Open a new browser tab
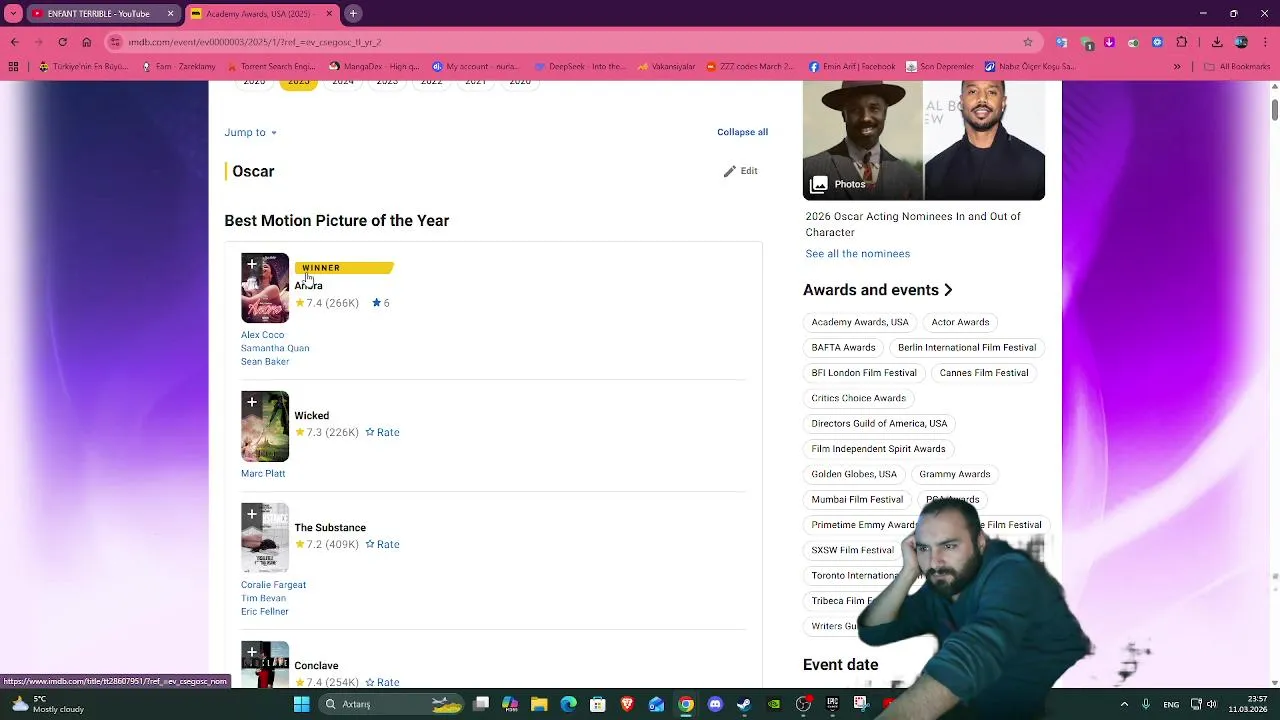Image resolution: width=1280 pixels, height=720 pixels. [353, 14]
